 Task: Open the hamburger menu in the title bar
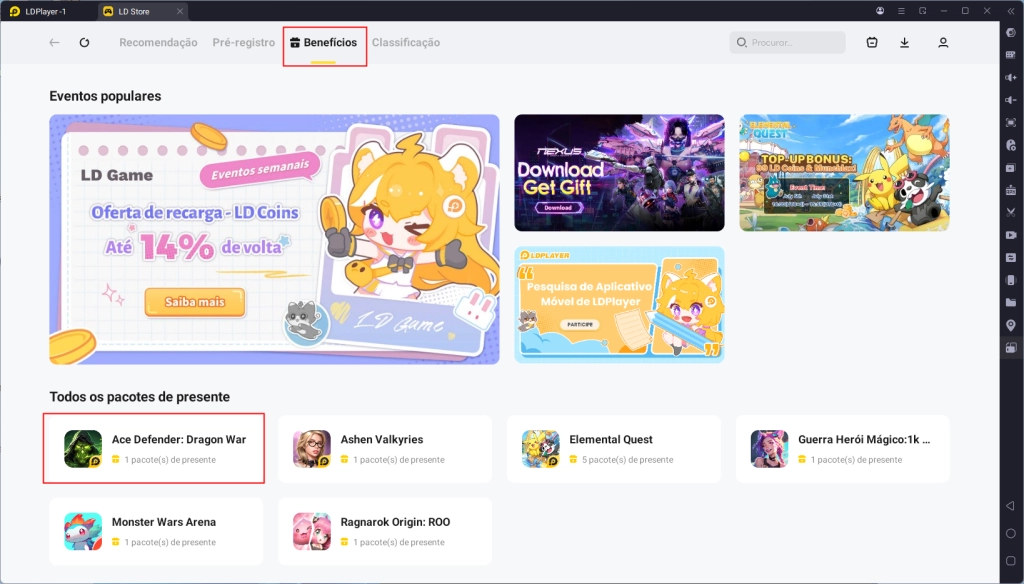coord(900,10)
